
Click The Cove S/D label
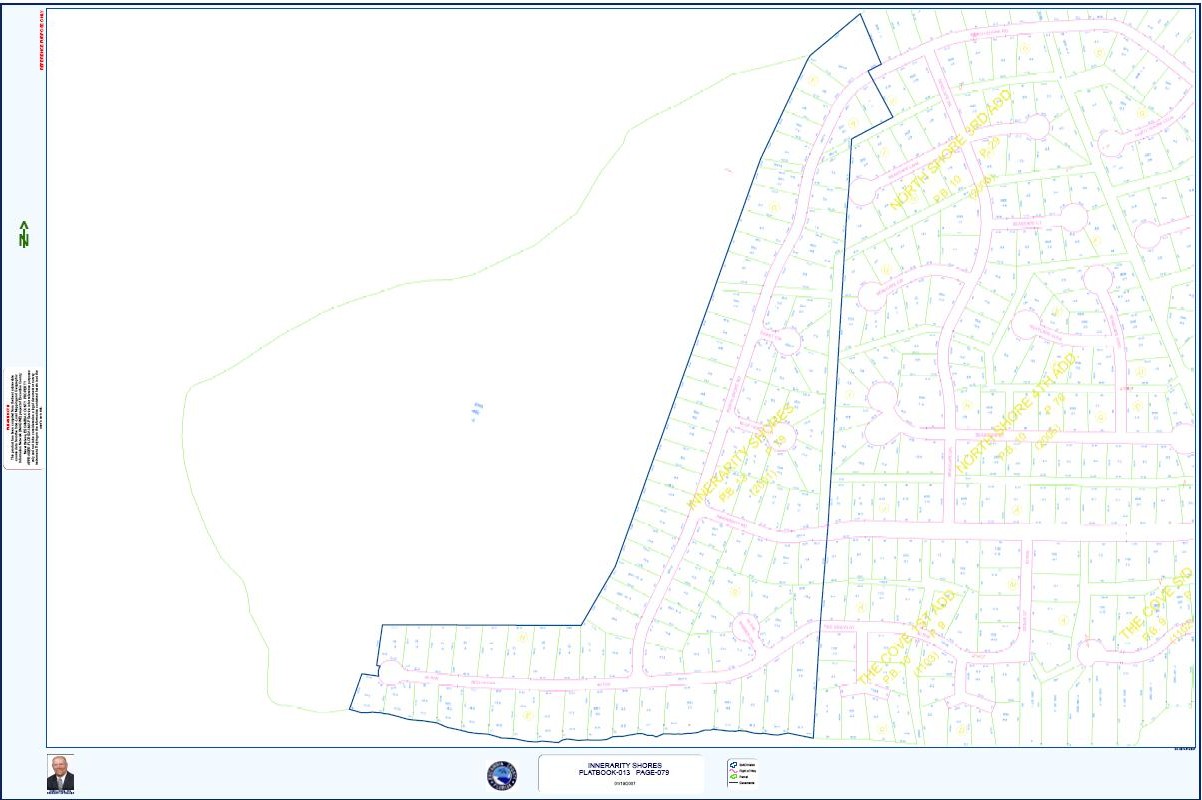1157,605
